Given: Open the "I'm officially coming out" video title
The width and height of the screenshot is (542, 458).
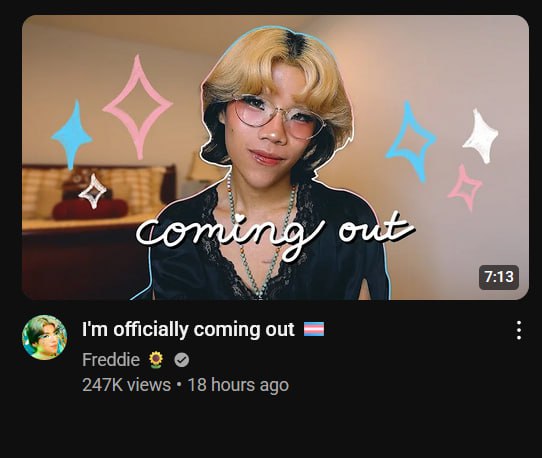Looking at the screenshot, I should point(188,329).
